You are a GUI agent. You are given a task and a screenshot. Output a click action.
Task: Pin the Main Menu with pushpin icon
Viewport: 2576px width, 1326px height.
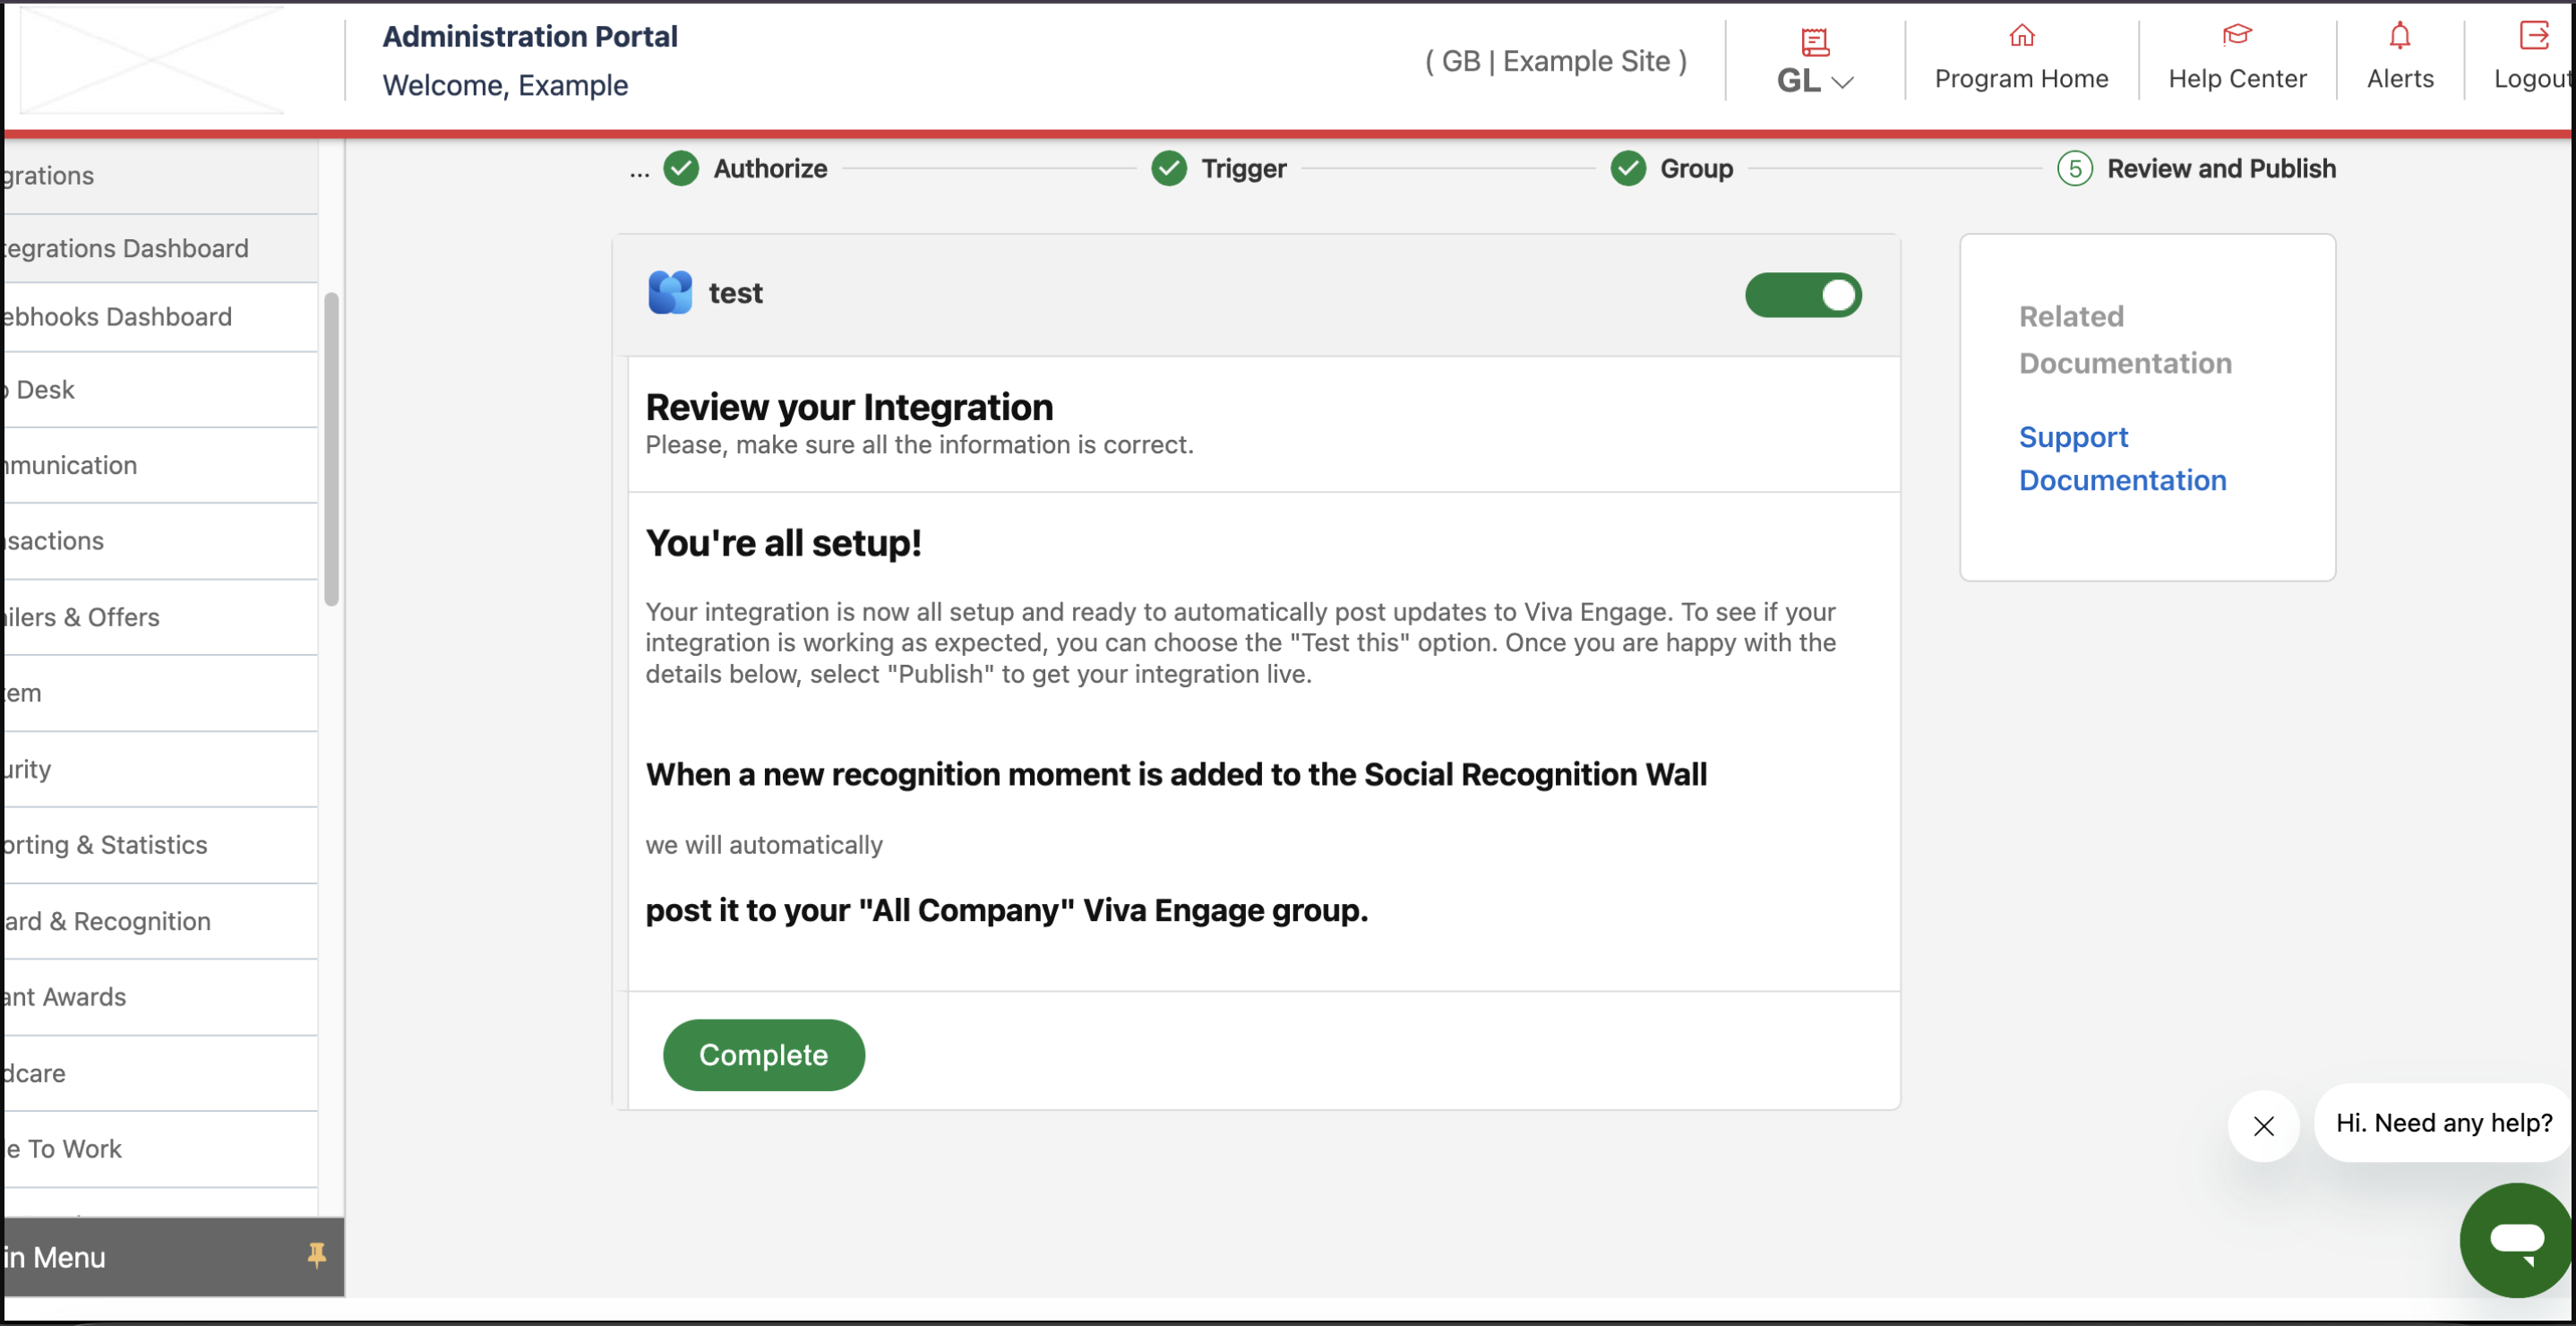(316, 1254)
